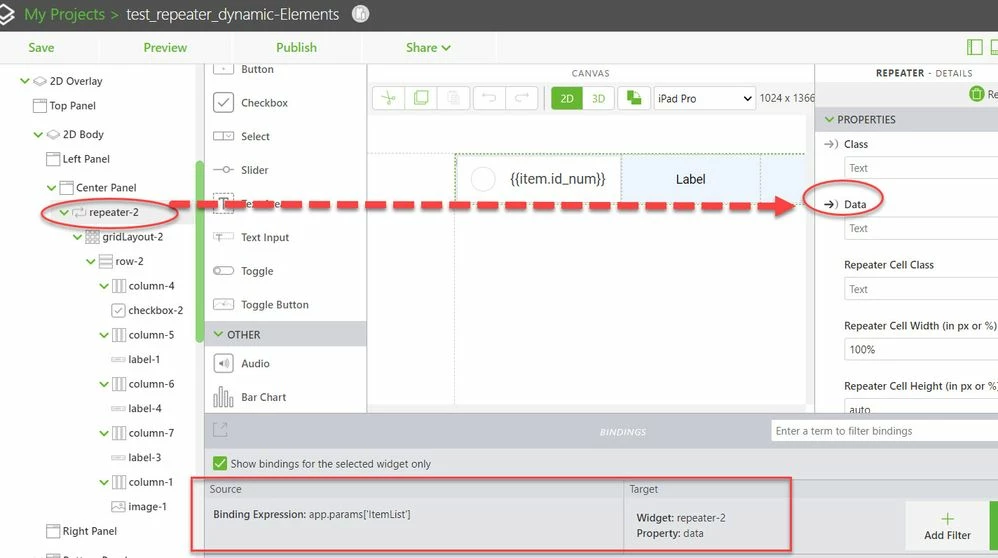Click the filter bindings search field
Image resolution: width=998 pixels, height=558 pixels.
pos(885,431)
